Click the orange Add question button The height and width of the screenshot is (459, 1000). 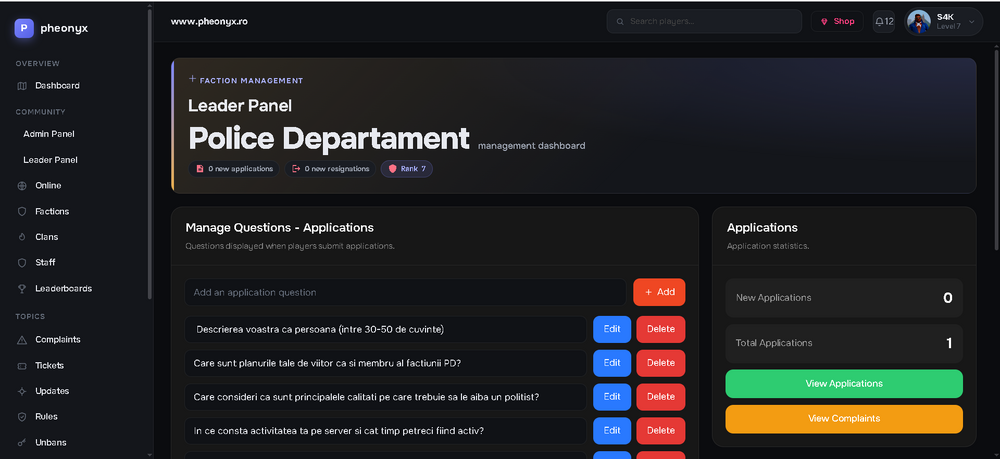point(659,292)
